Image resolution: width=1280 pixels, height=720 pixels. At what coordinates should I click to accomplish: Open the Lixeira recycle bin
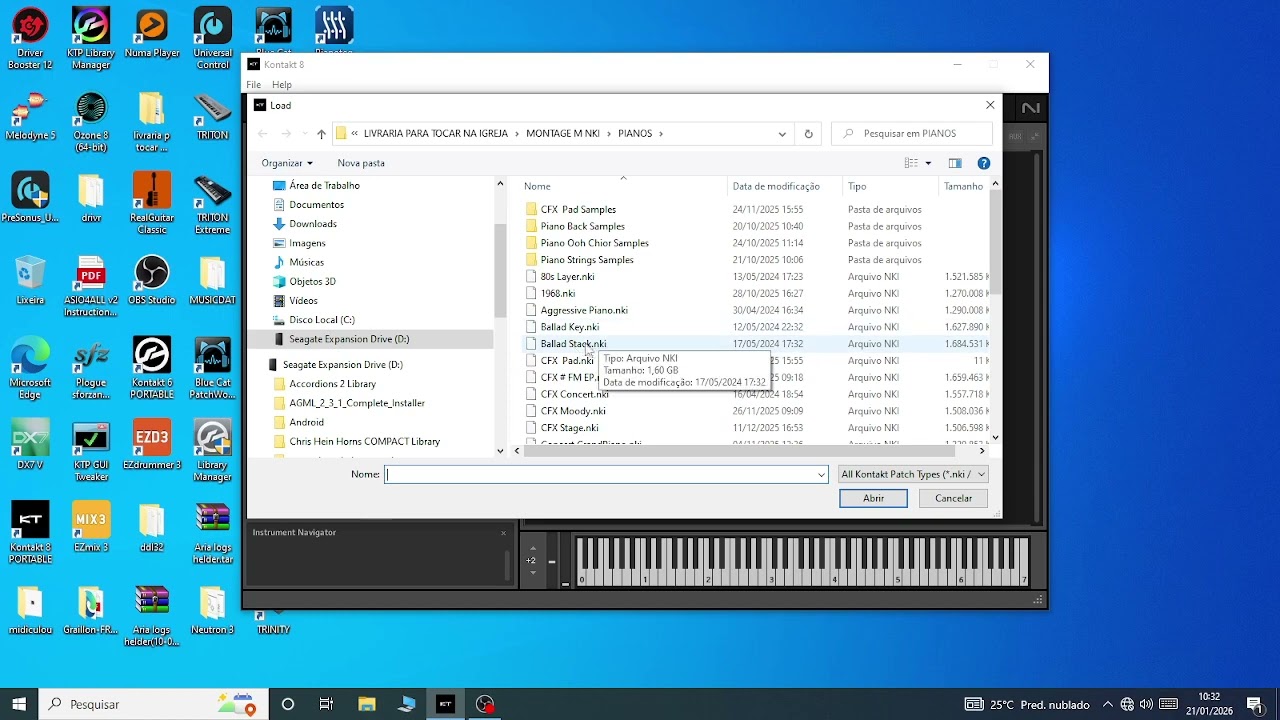point(30,281)
